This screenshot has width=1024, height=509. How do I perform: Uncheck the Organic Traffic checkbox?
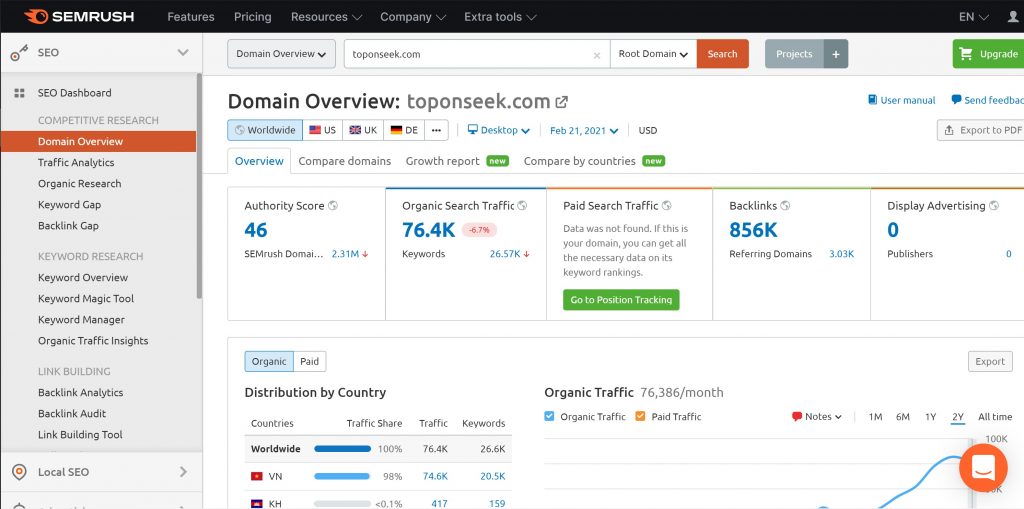click(550, 417)
